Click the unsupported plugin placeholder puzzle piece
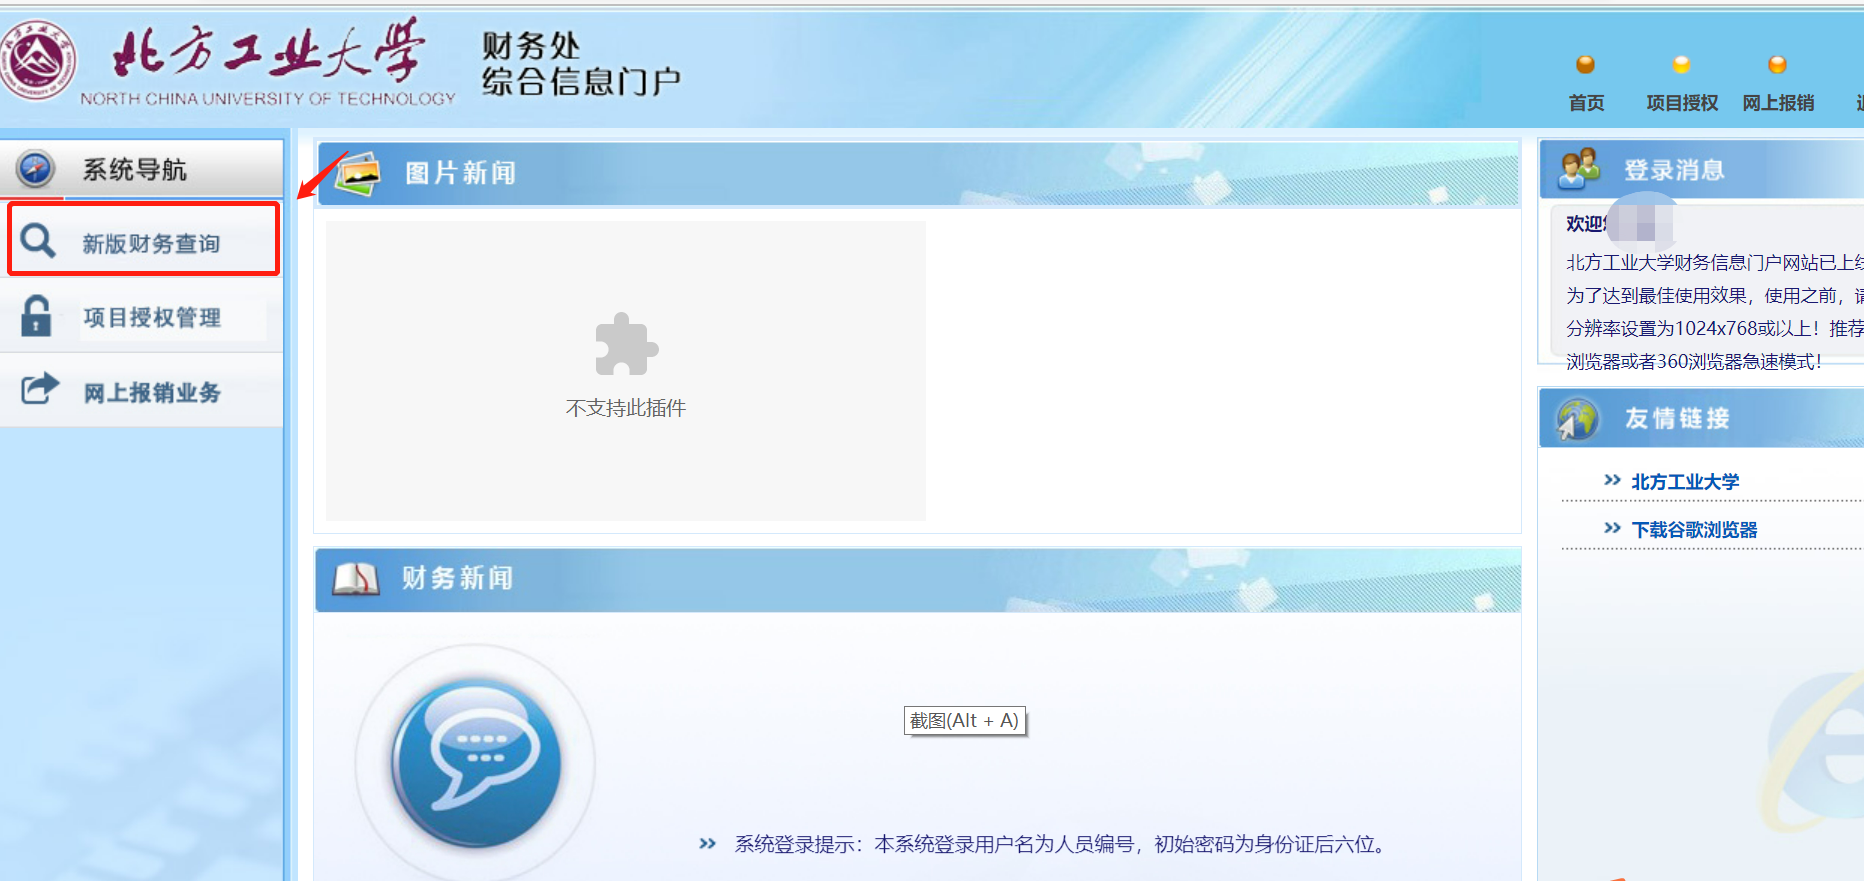This screenshot has width=1864, height=881. pyautogui.click(x=626, y=345)
